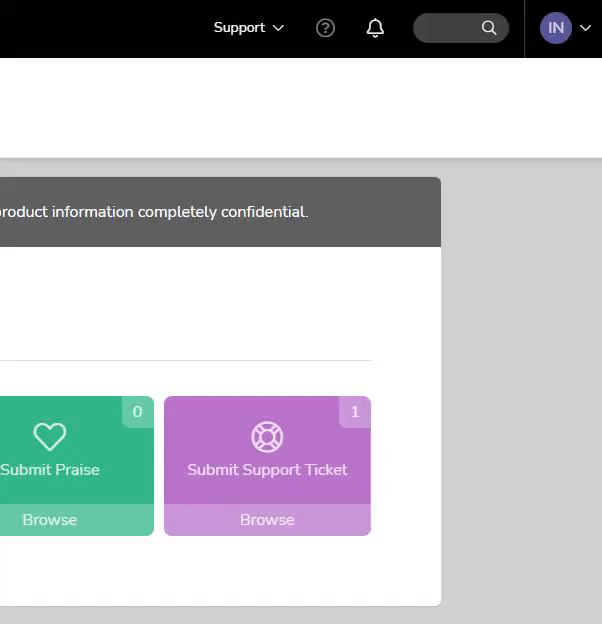Open the Support menu label
This screenshot has width=602, height=624.
[x=239, y=27]
